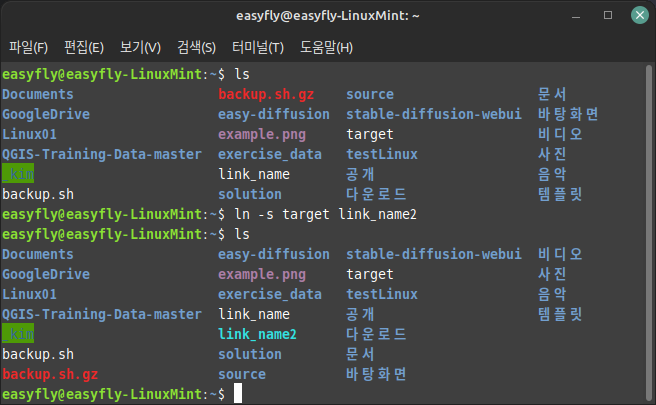
Task: Click the highlighted _kim entry in the second listing
Action: point(18,334)
